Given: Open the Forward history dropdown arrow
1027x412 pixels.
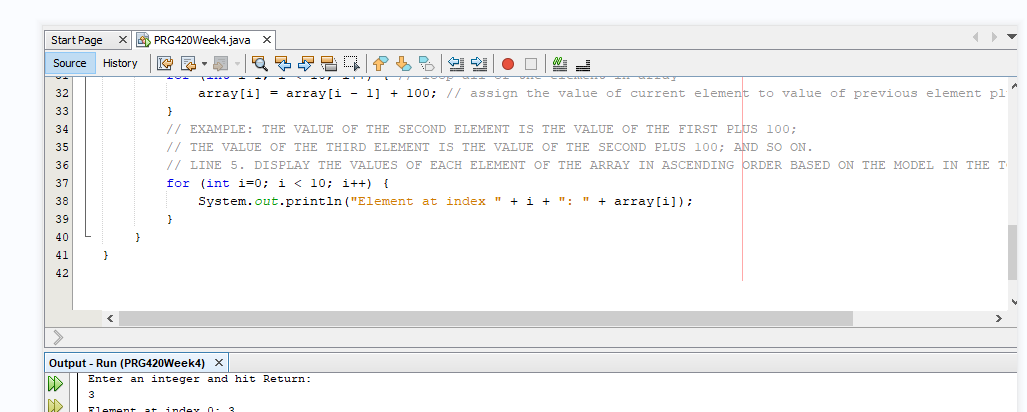Looking at the screenshot, I should coord(237,64).
